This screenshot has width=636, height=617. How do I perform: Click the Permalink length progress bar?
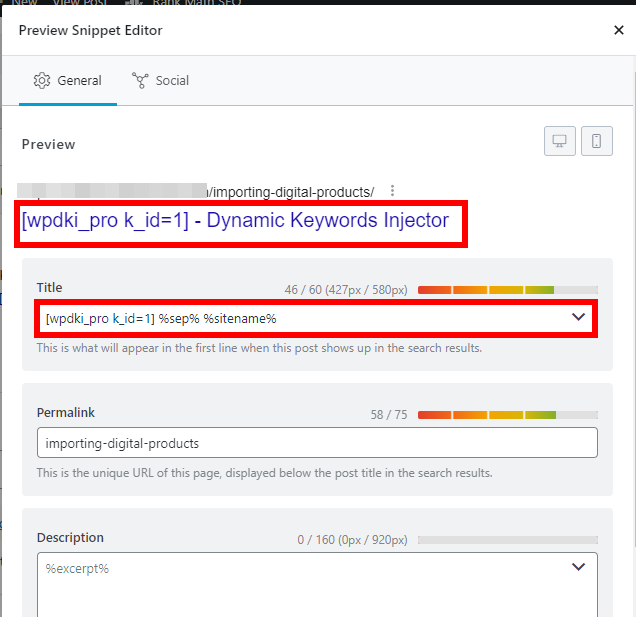pos(508,415)
